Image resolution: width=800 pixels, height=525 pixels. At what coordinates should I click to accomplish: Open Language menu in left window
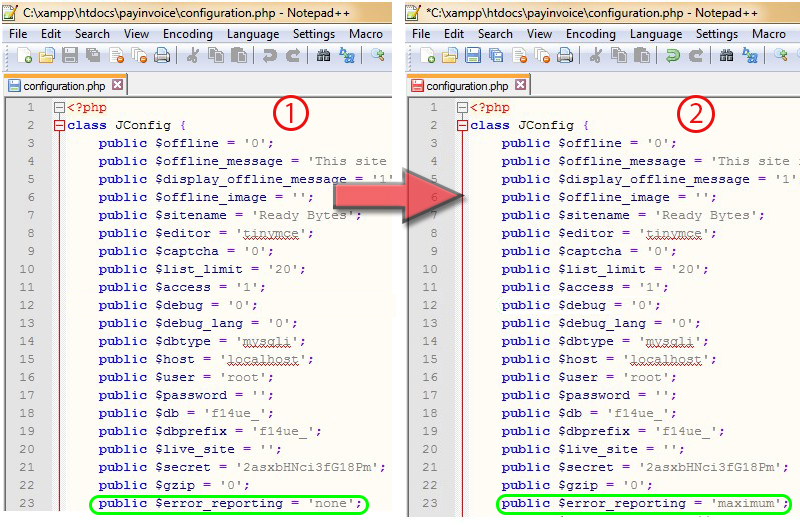253,34
